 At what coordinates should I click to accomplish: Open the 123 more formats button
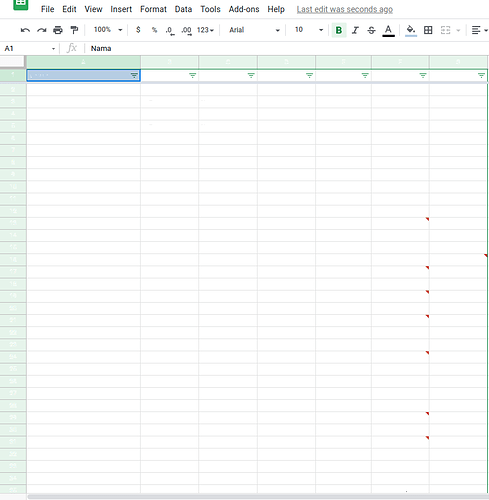(x=205, y=30)
